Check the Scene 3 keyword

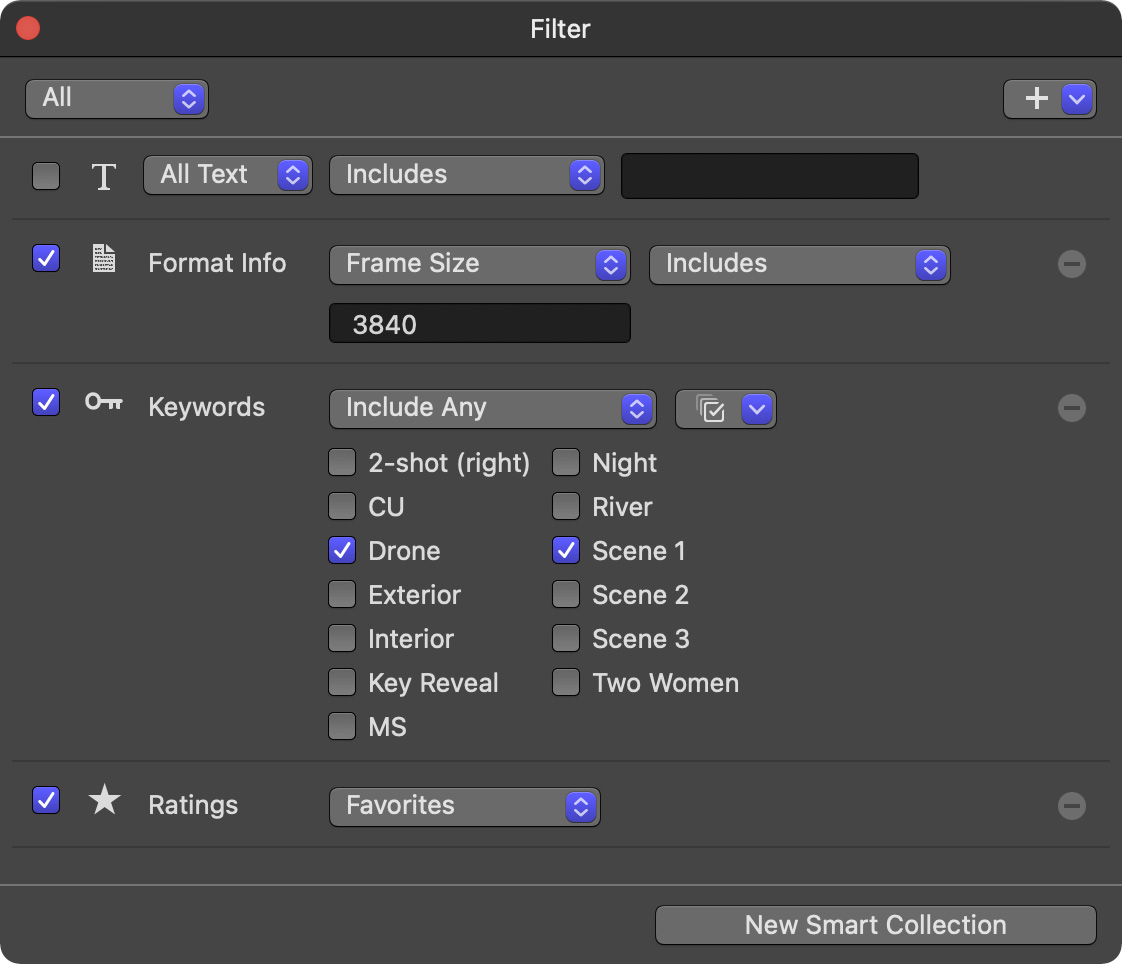coord(566,638)
